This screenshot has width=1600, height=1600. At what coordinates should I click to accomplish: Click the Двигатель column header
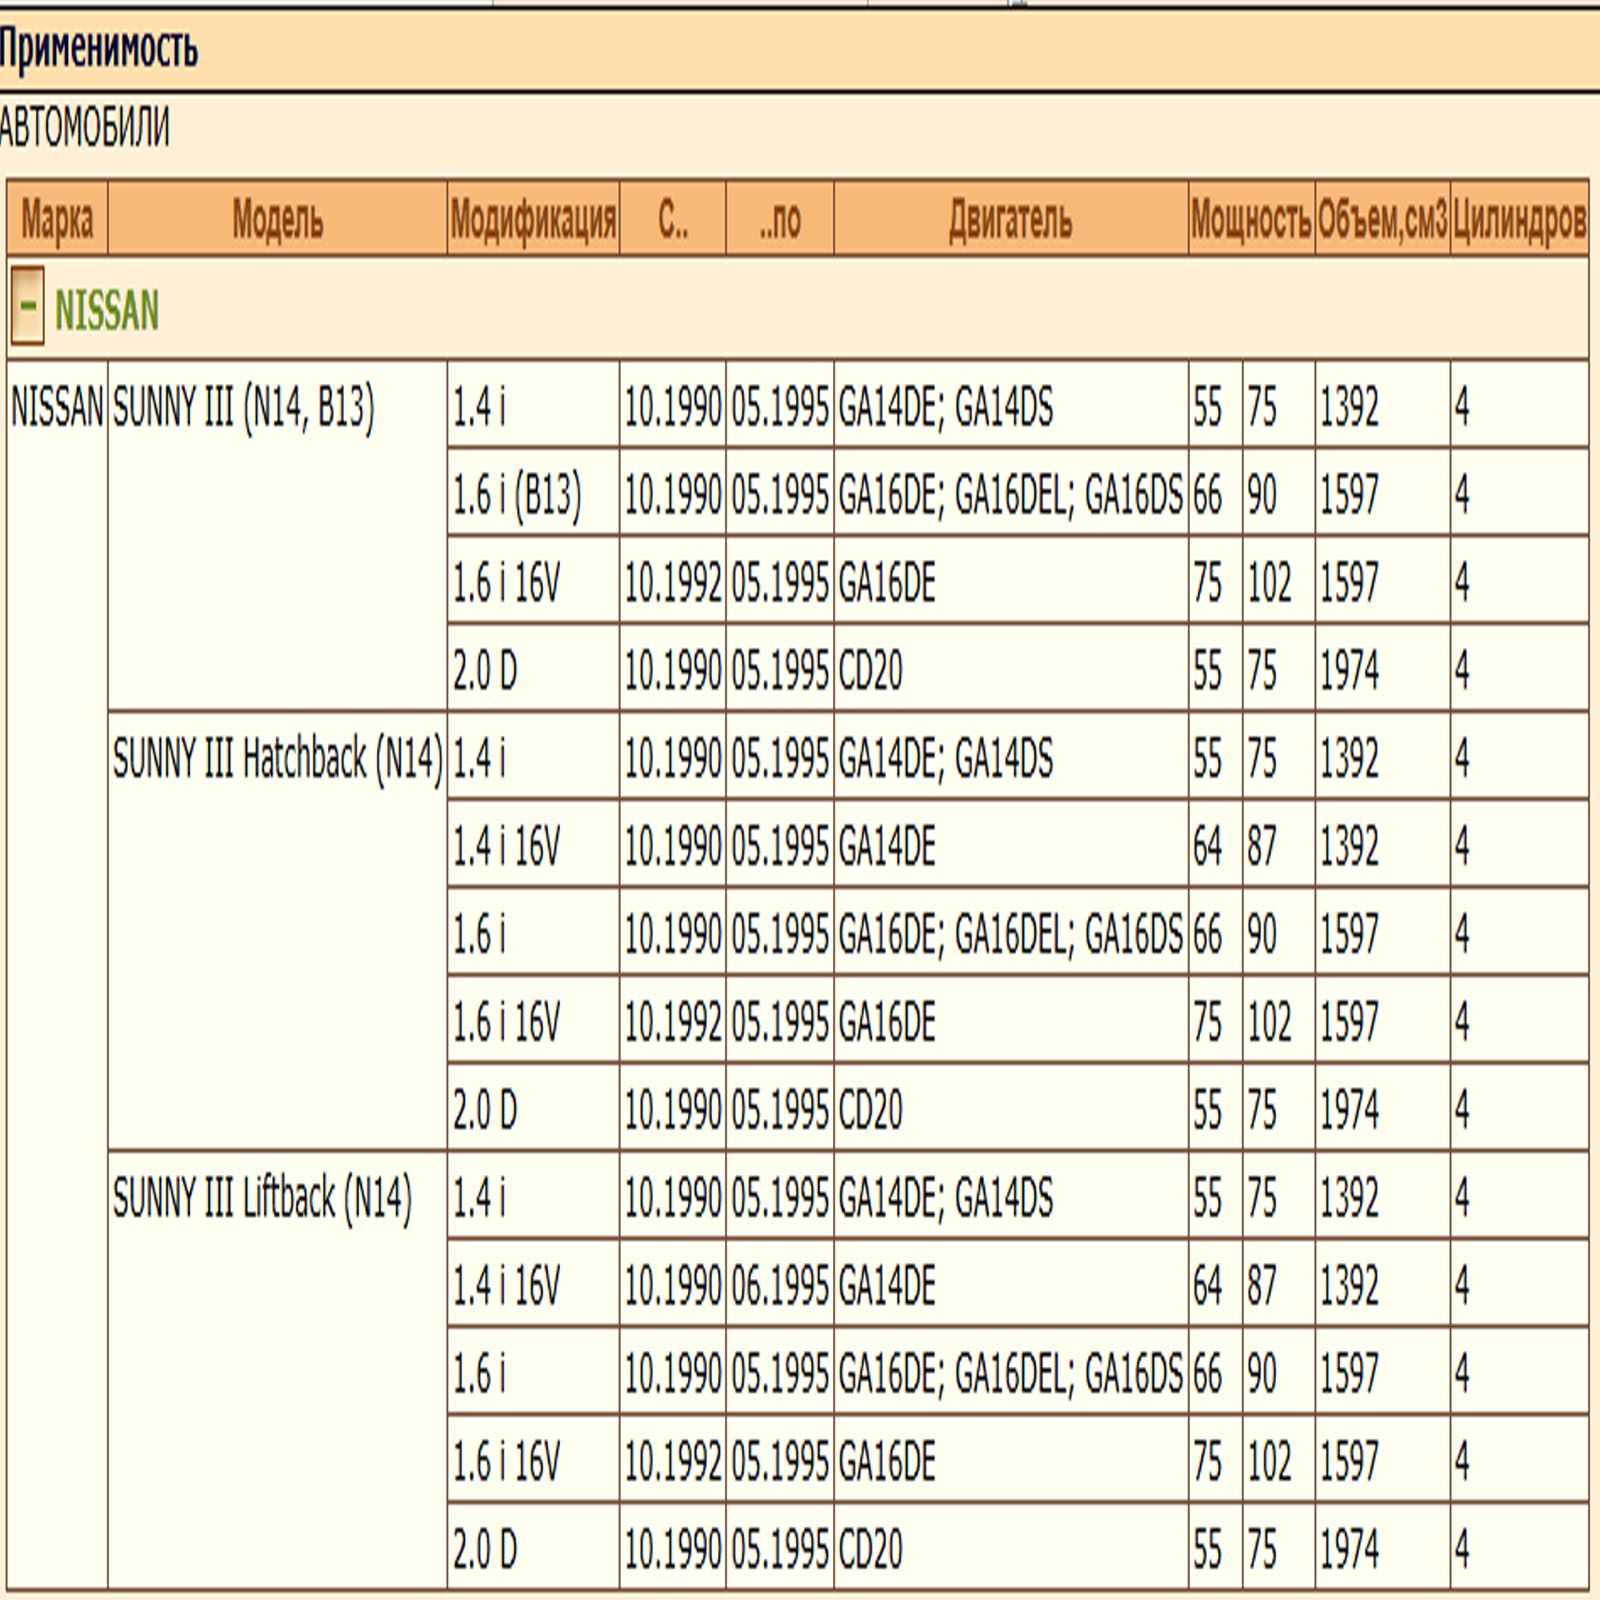click(1010, 219)
